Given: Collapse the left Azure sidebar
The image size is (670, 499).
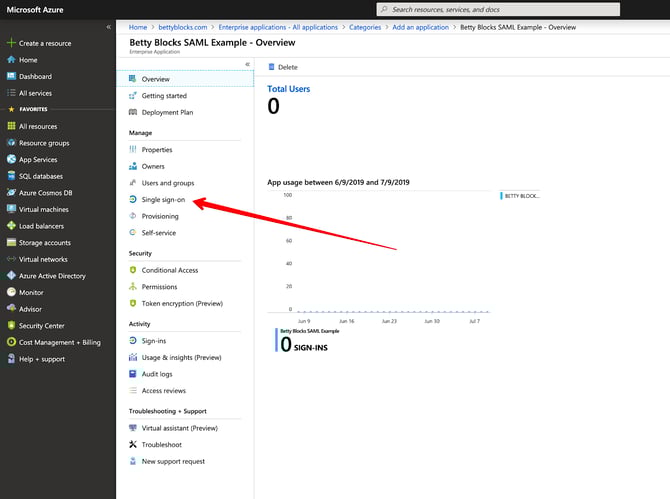Looking at the screenshot, I should 109,27.
